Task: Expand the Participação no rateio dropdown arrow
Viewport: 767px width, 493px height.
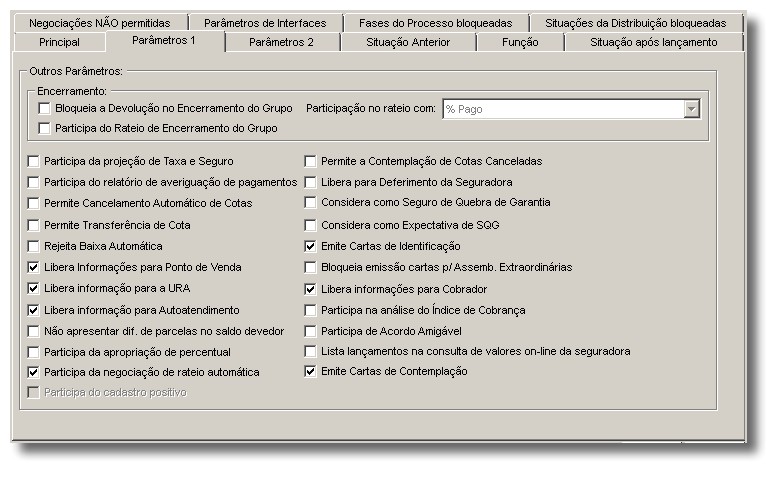Action: [691, 109]
